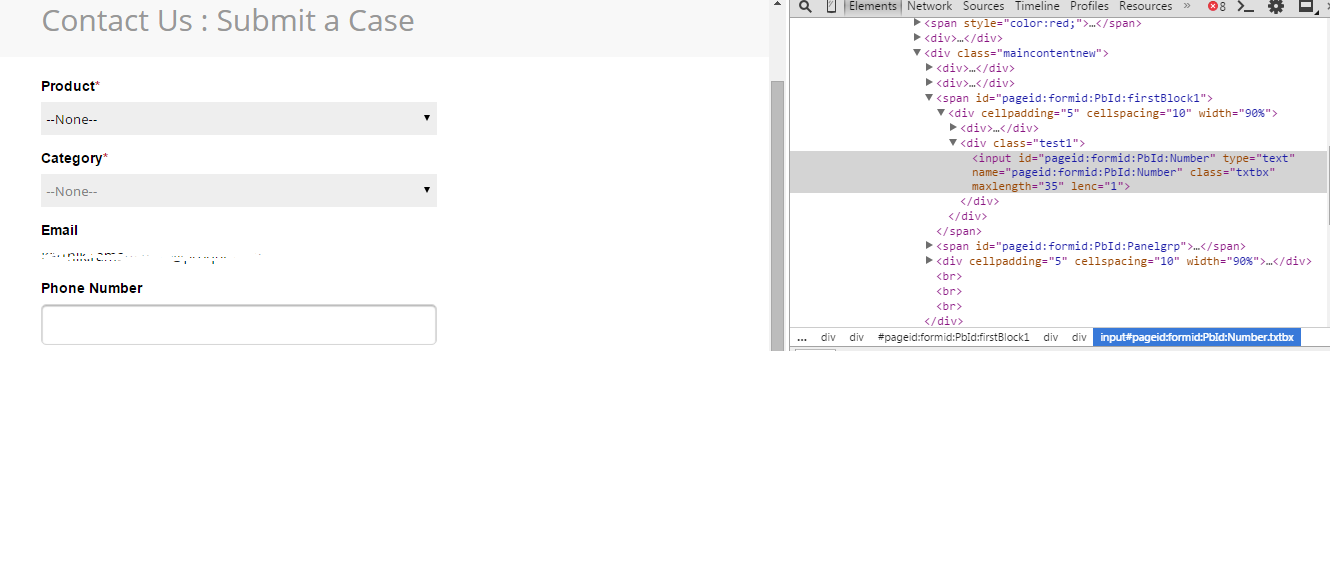Open DevTools settings gear icon

click(1276, 6)
